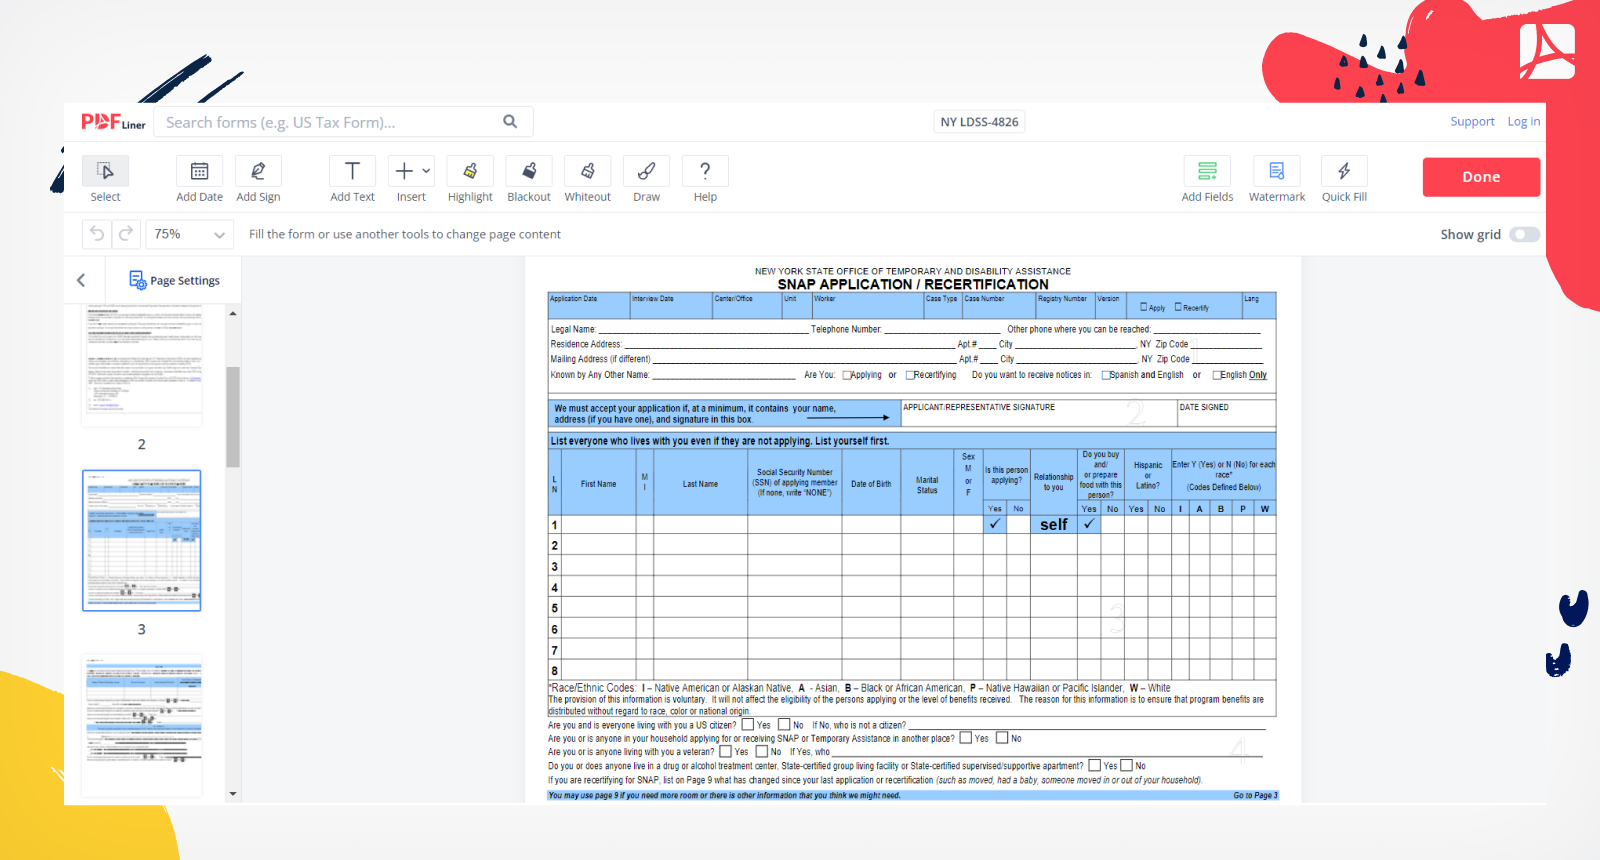
Task: Pick the Whiteout tool
Action: point(588,171)
